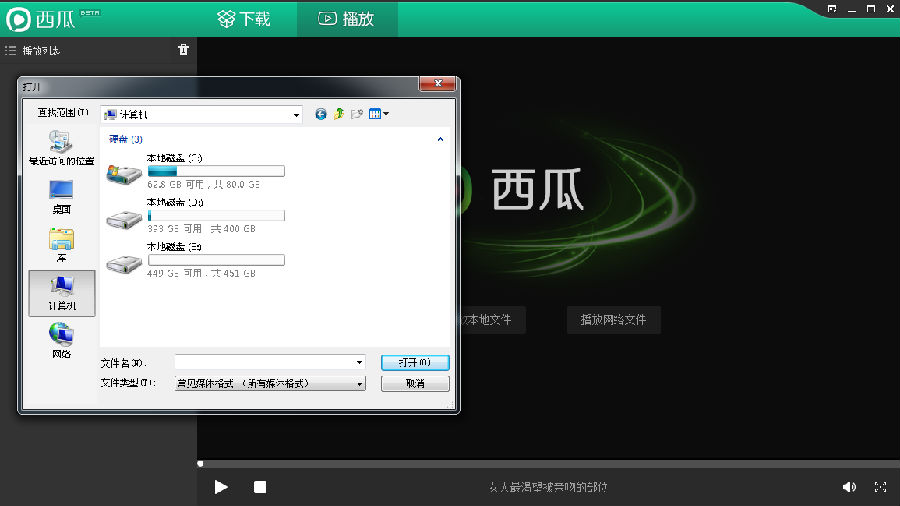Switch to the 下载 download tab
The image size is (900, 506).
244,19
